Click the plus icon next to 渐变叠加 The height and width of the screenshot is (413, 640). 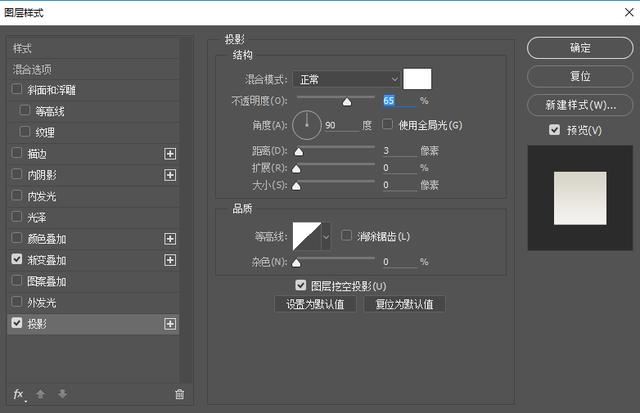tap(170, 260)
